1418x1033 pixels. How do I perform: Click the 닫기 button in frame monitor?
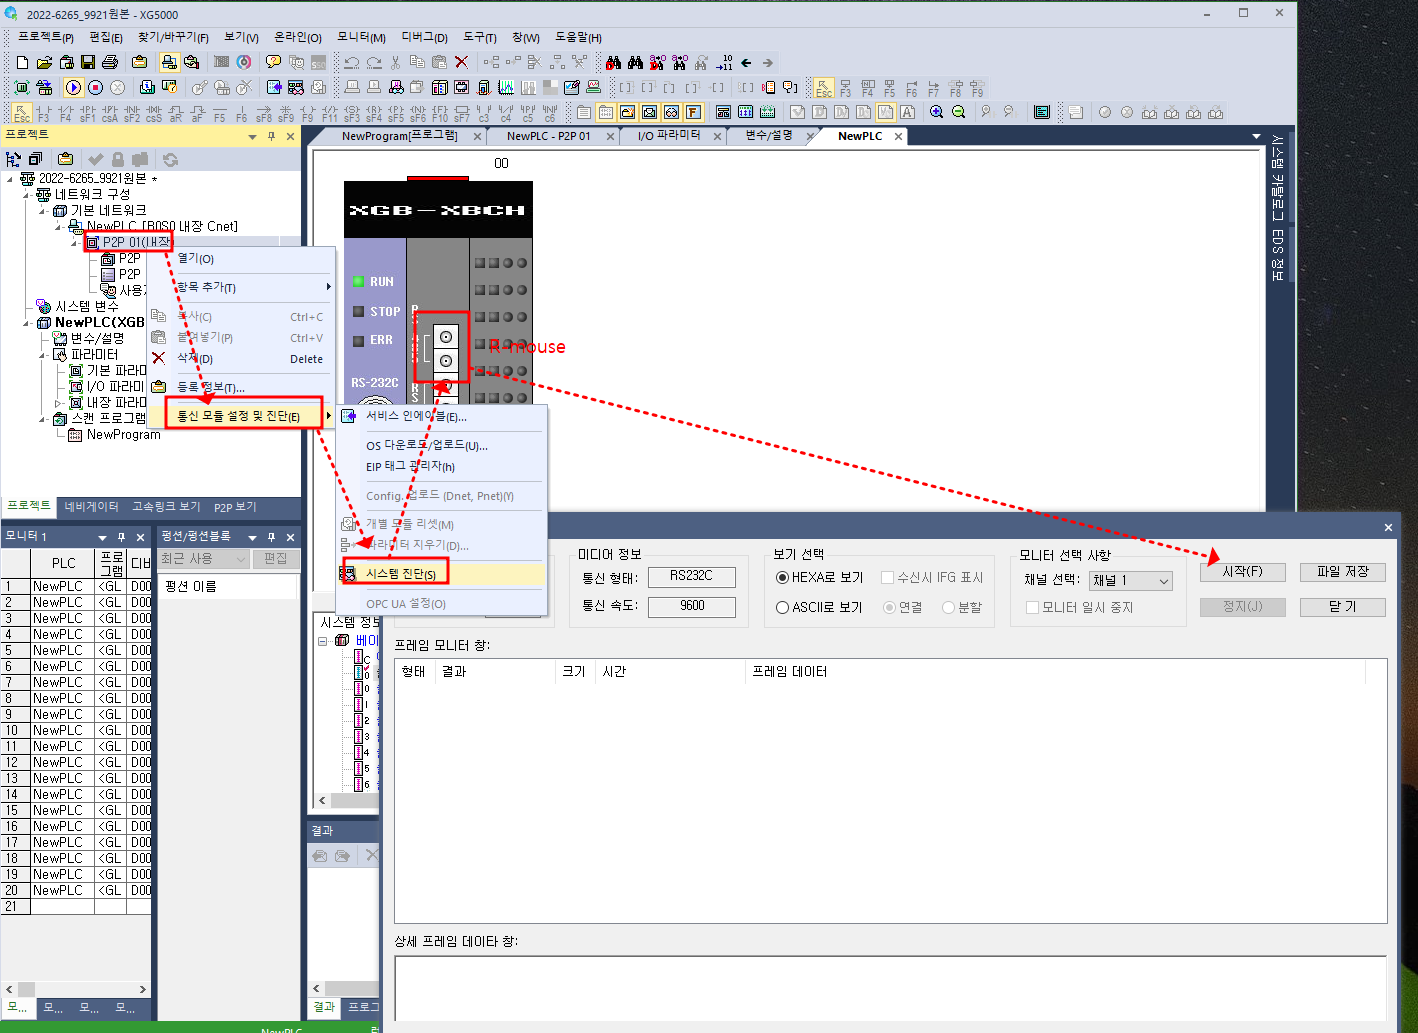point(1342,606)
